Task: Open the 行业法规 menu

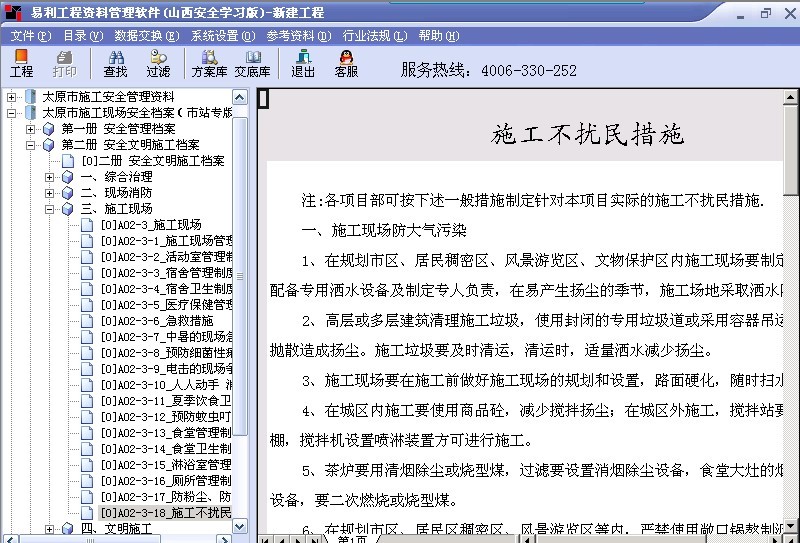Action: point(374,35)
